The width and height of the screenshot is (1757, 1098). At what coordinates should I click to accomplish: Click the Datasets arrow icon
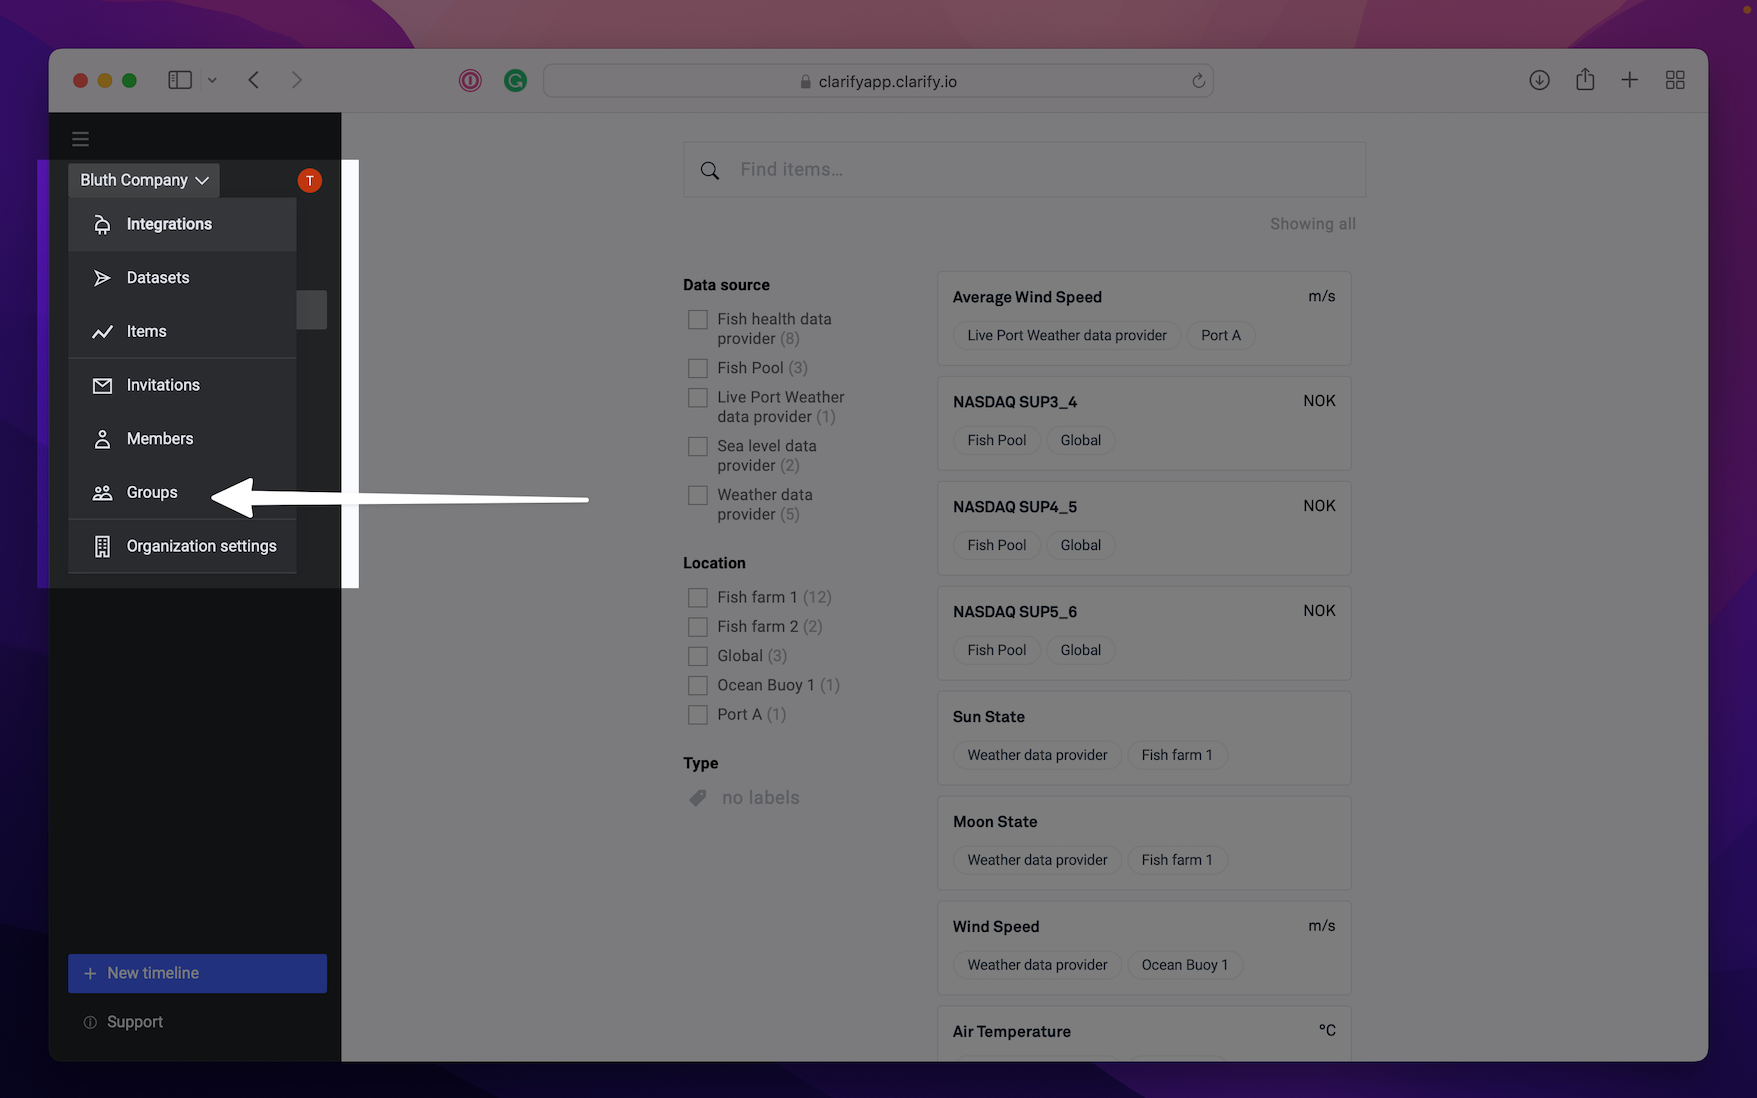[102, 278]
